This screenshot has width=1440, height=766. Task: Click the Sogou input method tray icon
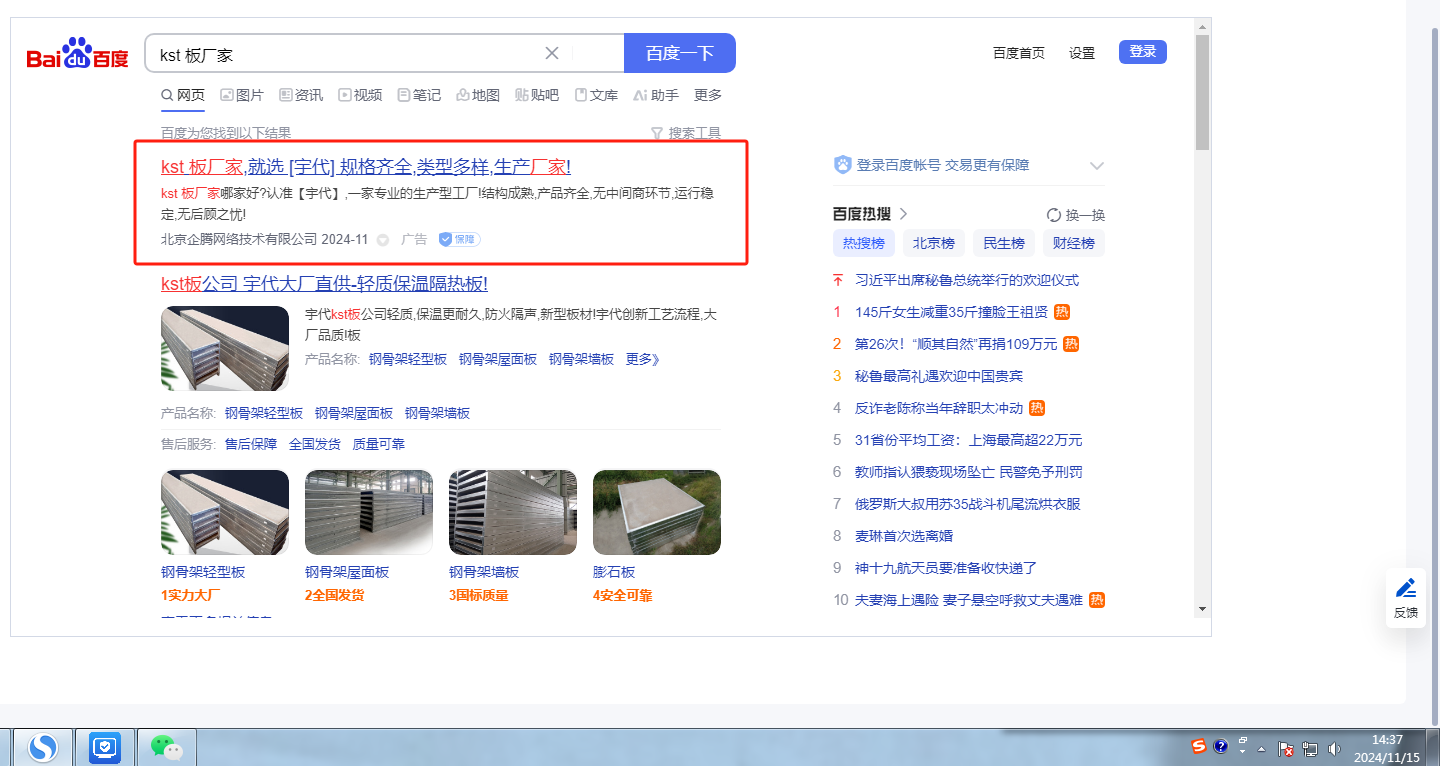tap(1199, 746)
